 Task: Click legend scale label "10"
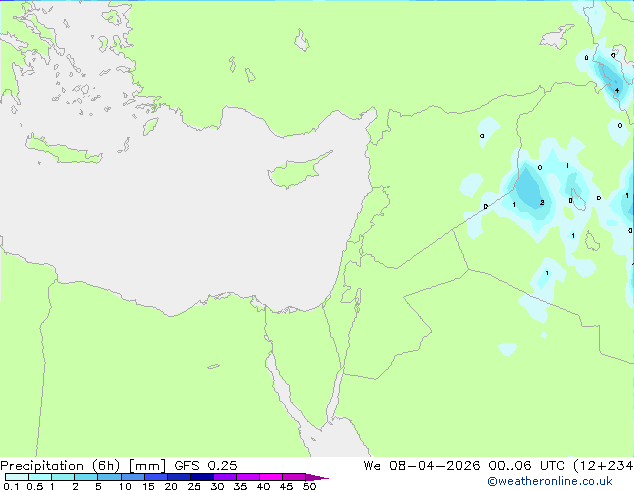click(x=125, y=486)
